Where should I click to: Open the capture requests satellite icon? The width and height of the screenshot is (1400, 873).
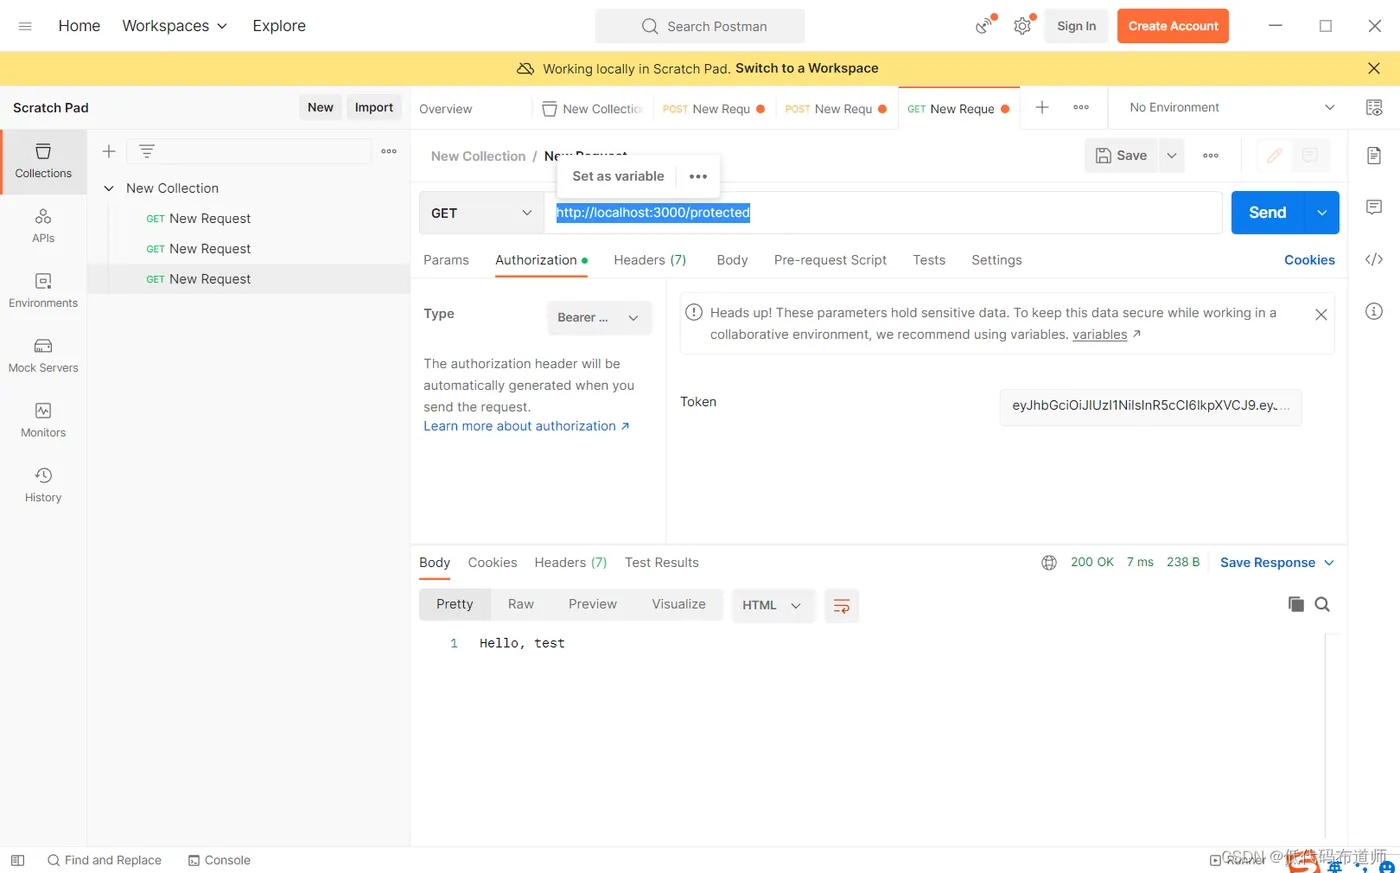coord(985,26)
